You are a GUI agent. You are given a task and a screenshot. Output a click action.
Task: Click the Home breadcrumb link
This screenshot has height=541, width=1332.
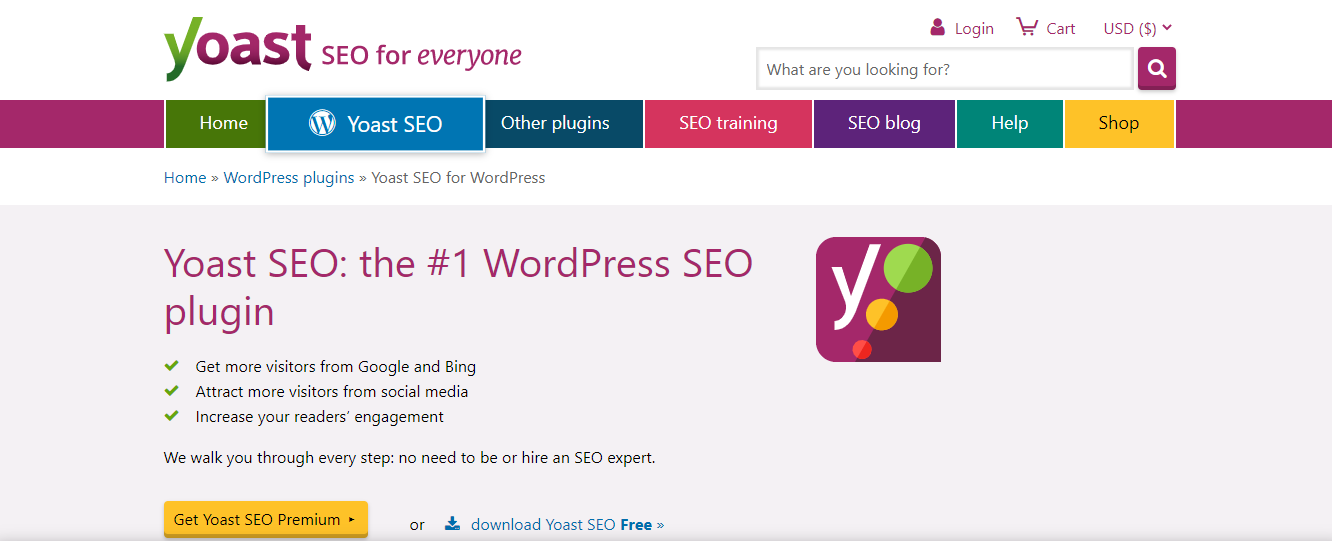tap(185, 177)
